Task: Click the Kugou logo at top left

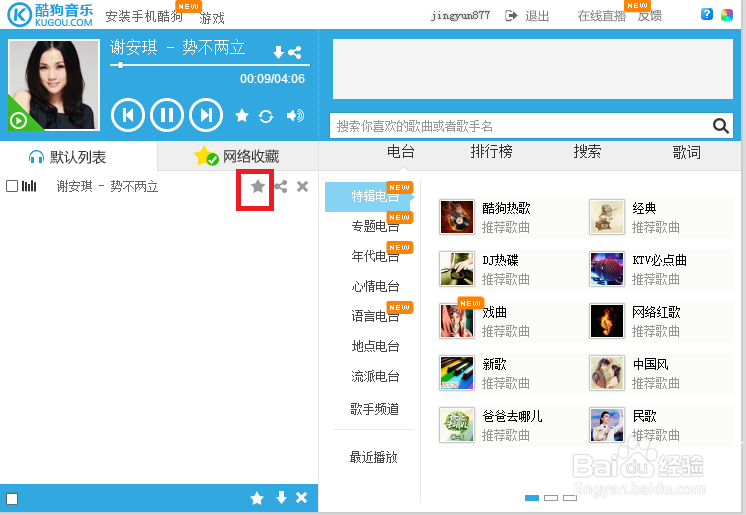Action: pyautogui.click(x=50, y=14)
